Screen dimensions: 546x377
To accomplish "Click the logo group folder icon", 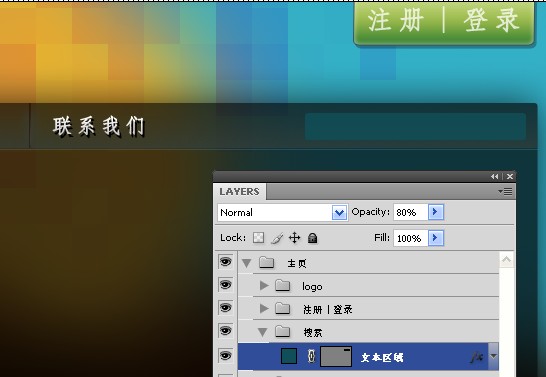I will tap(282, 285).
